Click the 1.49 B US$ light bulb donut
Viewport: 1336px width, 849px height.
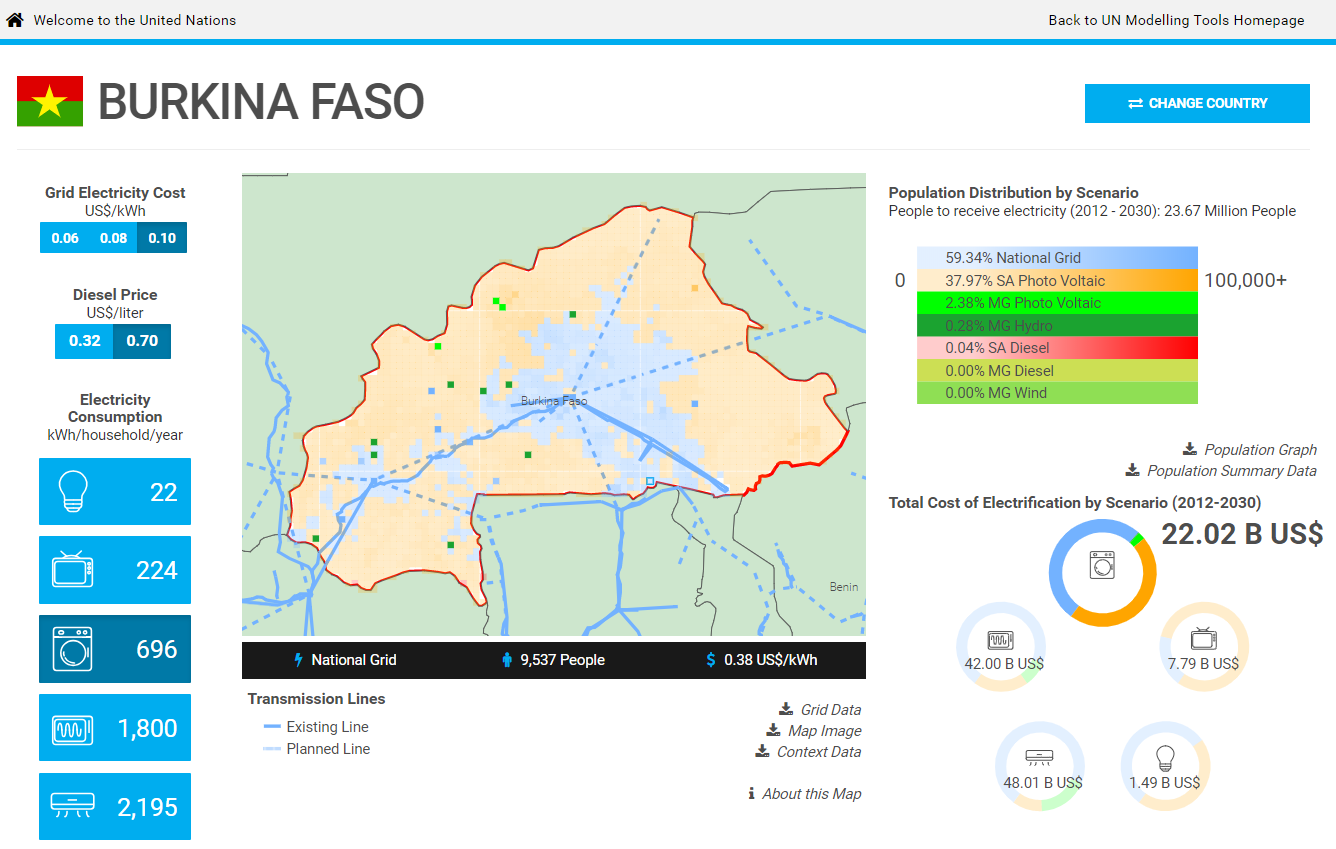[x=1165, y=767]
